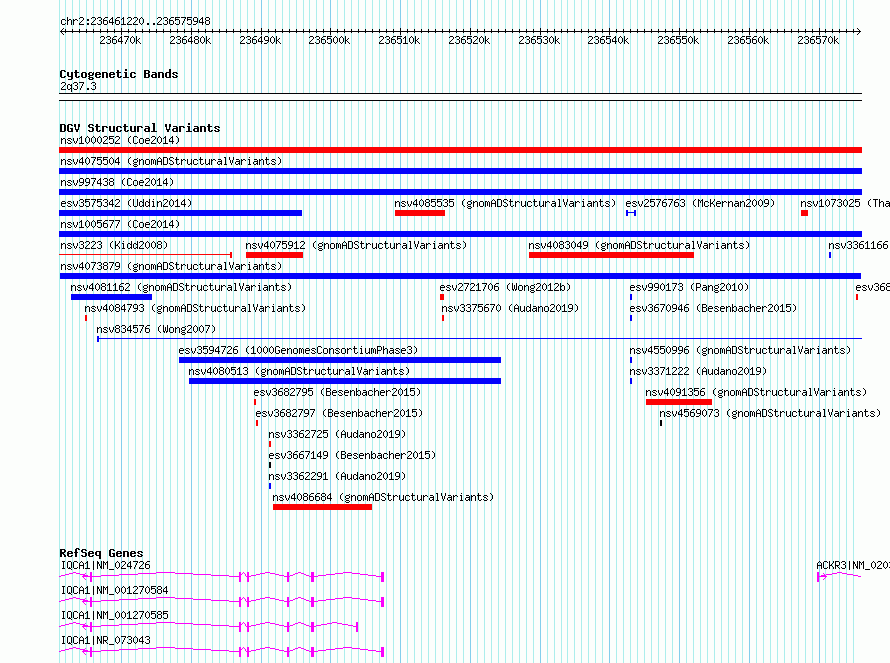Open esv990173 (Pang2010) label
The height and width of the screenshot is (663, 890).
689,287
